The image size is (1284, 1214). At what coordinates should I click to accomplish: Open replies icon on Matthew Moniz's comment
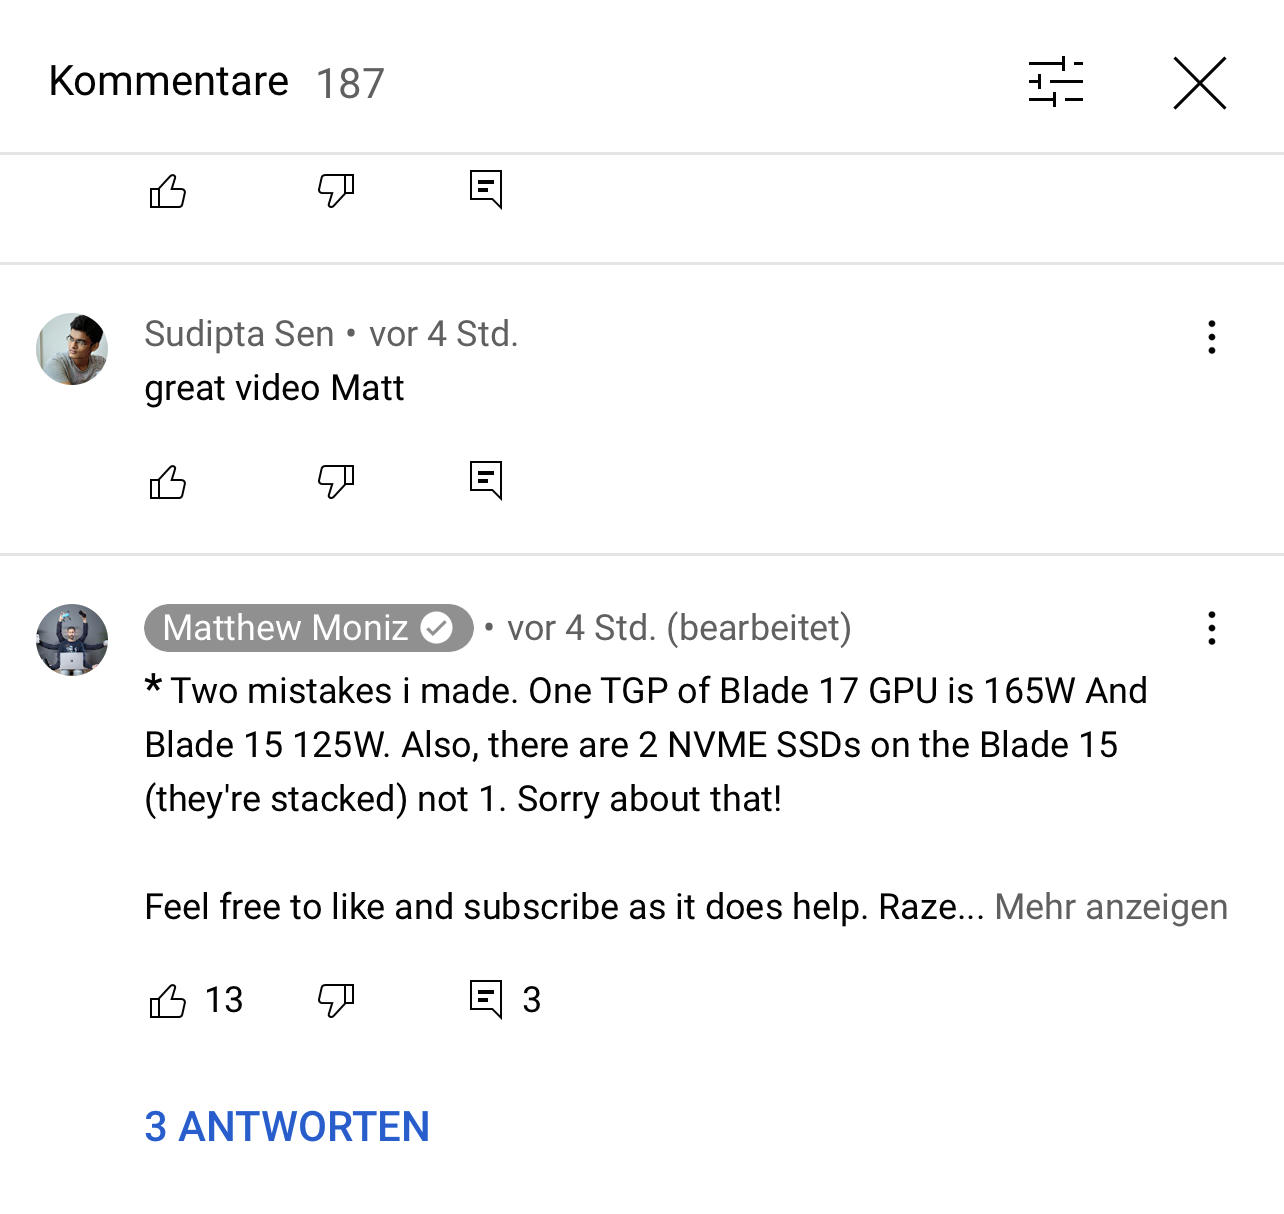[486, 999]
